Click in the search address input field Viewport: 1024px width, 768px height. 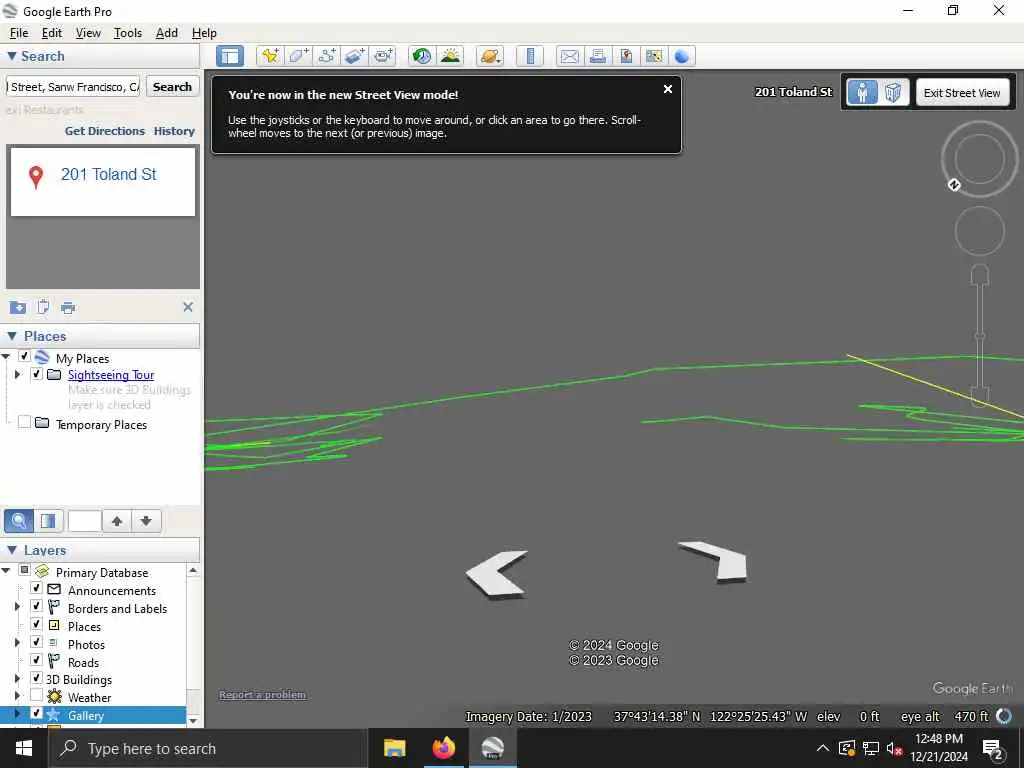pos(73,87)
